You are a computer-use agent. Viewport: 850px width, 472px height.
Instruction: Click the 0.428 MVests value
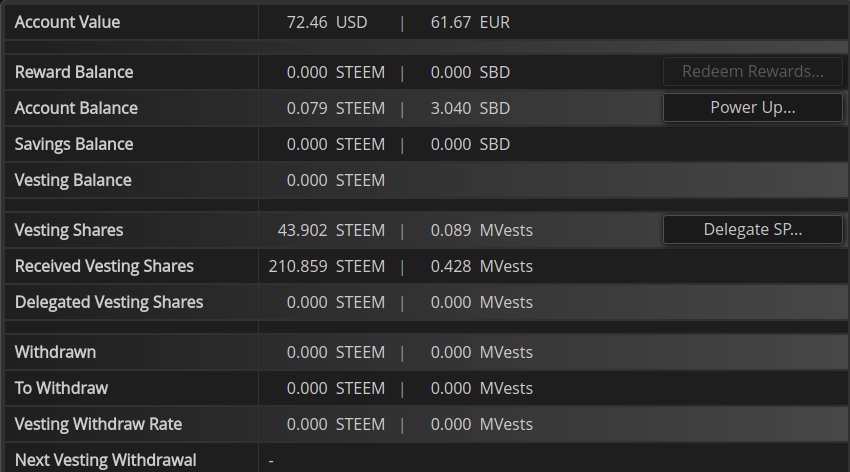[481, 266]
